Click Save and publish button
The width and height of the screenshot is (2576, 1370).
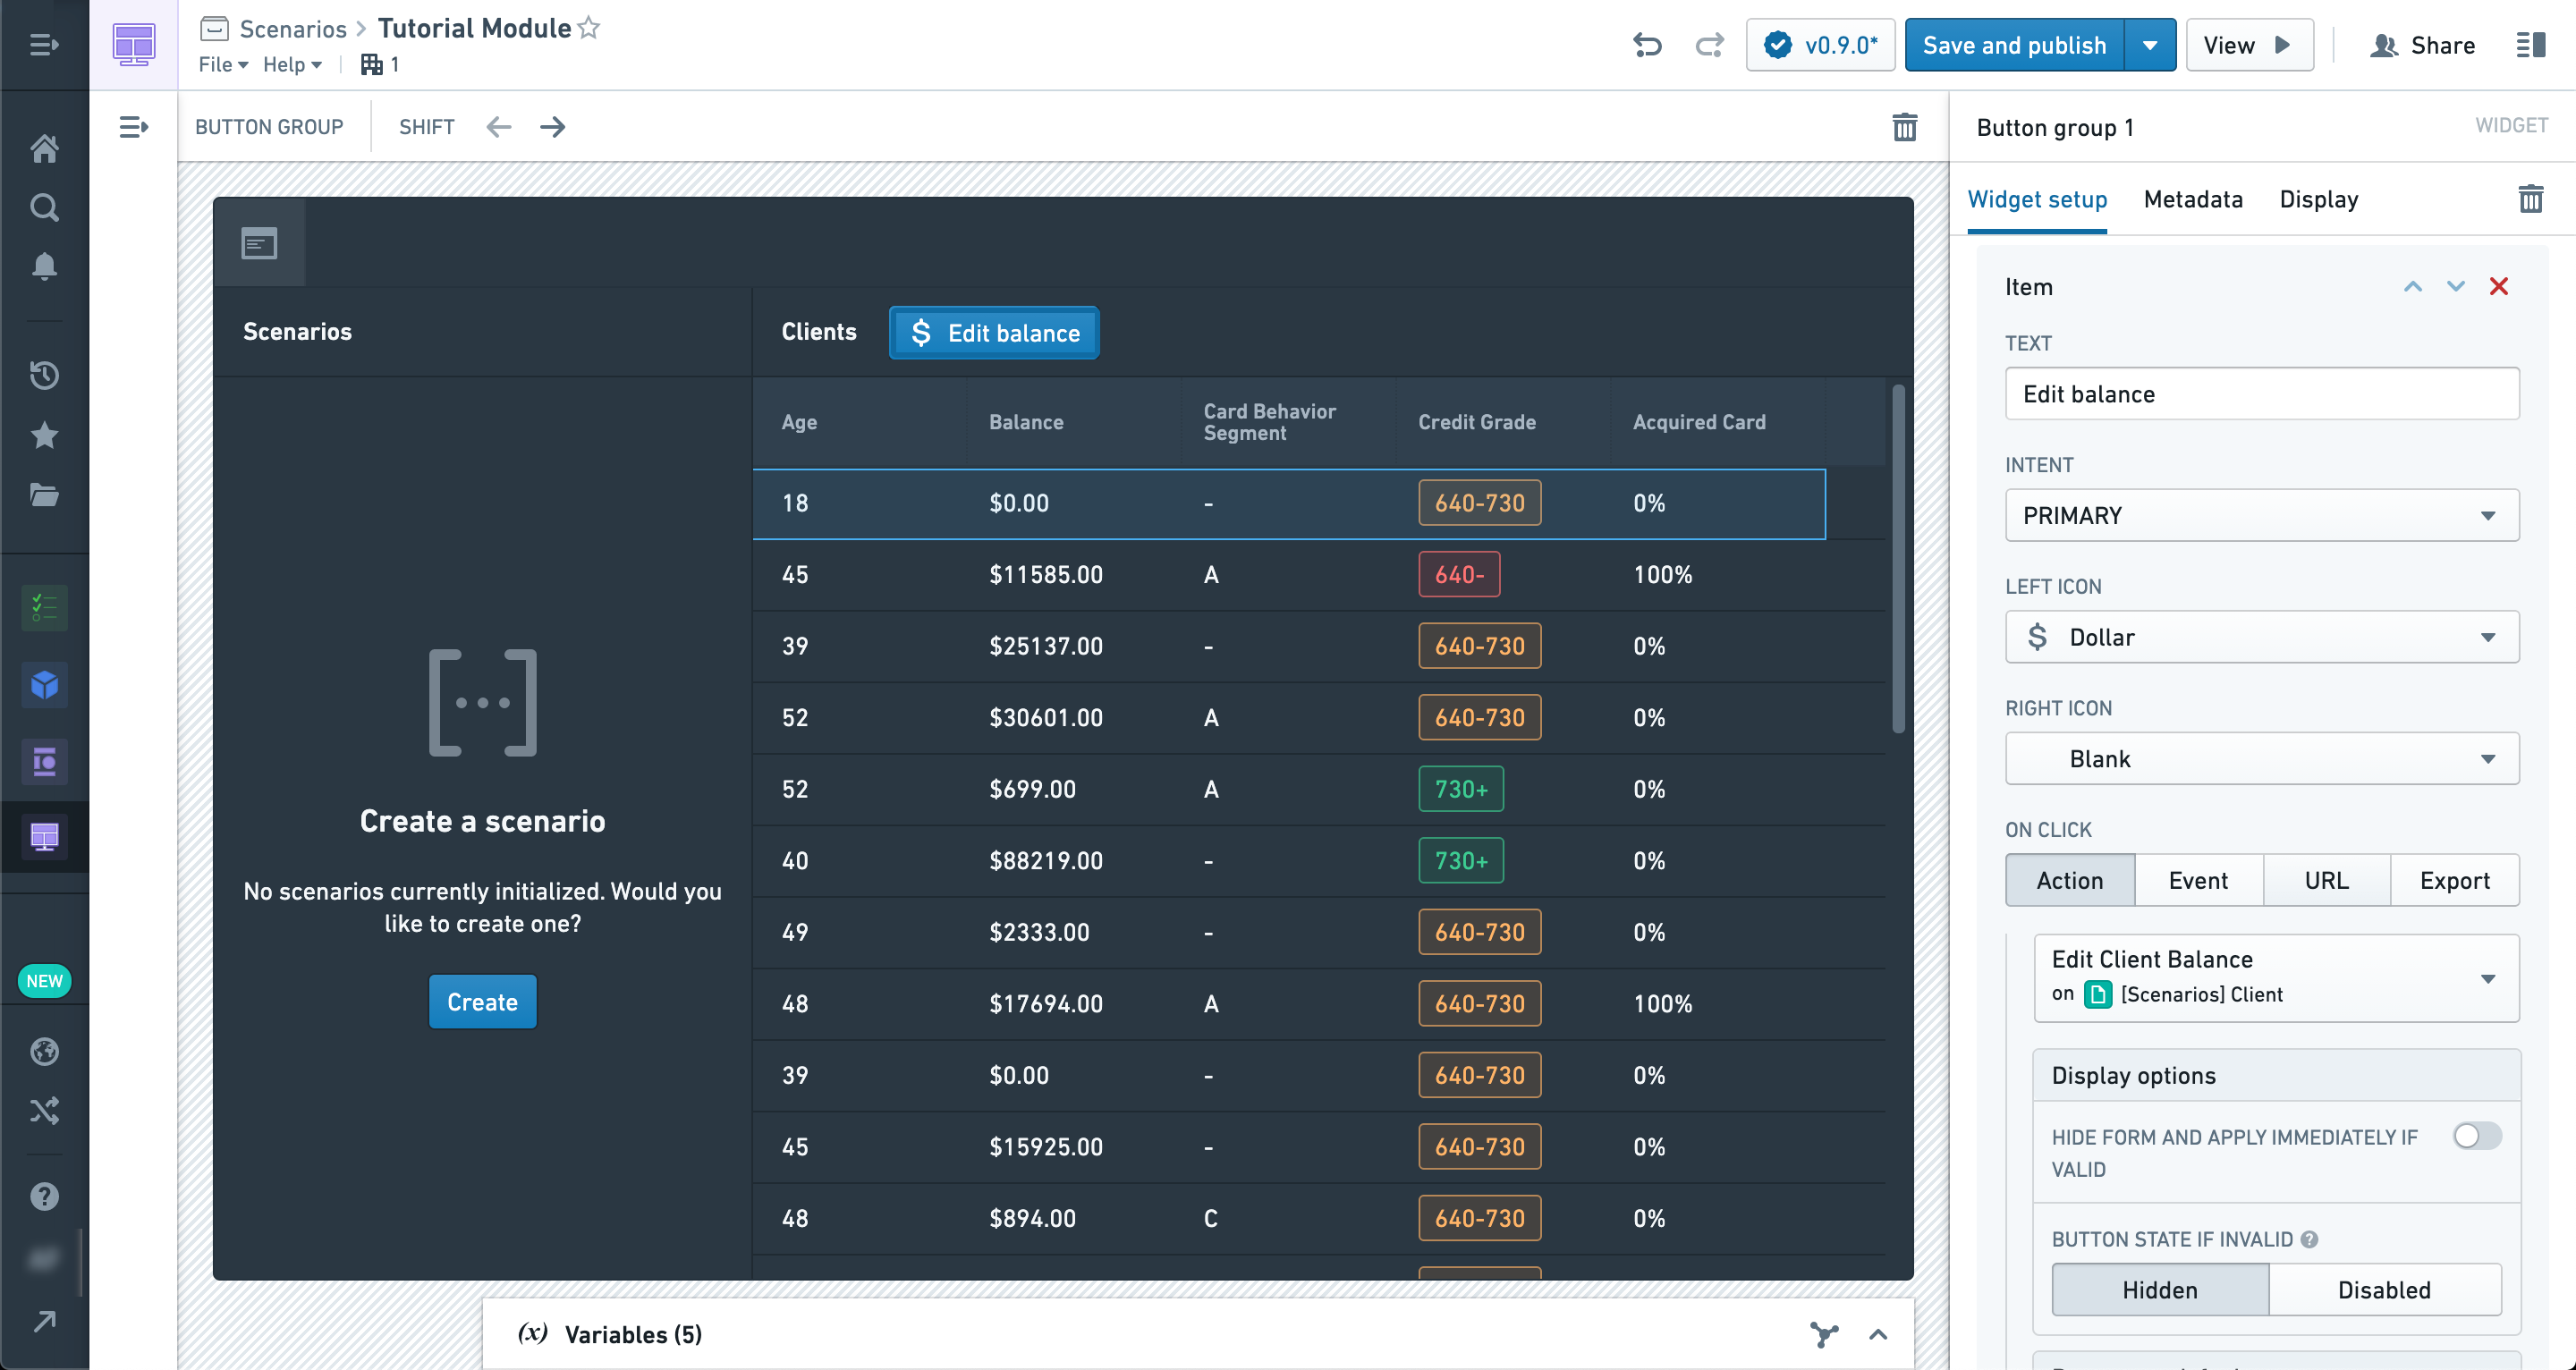click(x=2014, y=45)
